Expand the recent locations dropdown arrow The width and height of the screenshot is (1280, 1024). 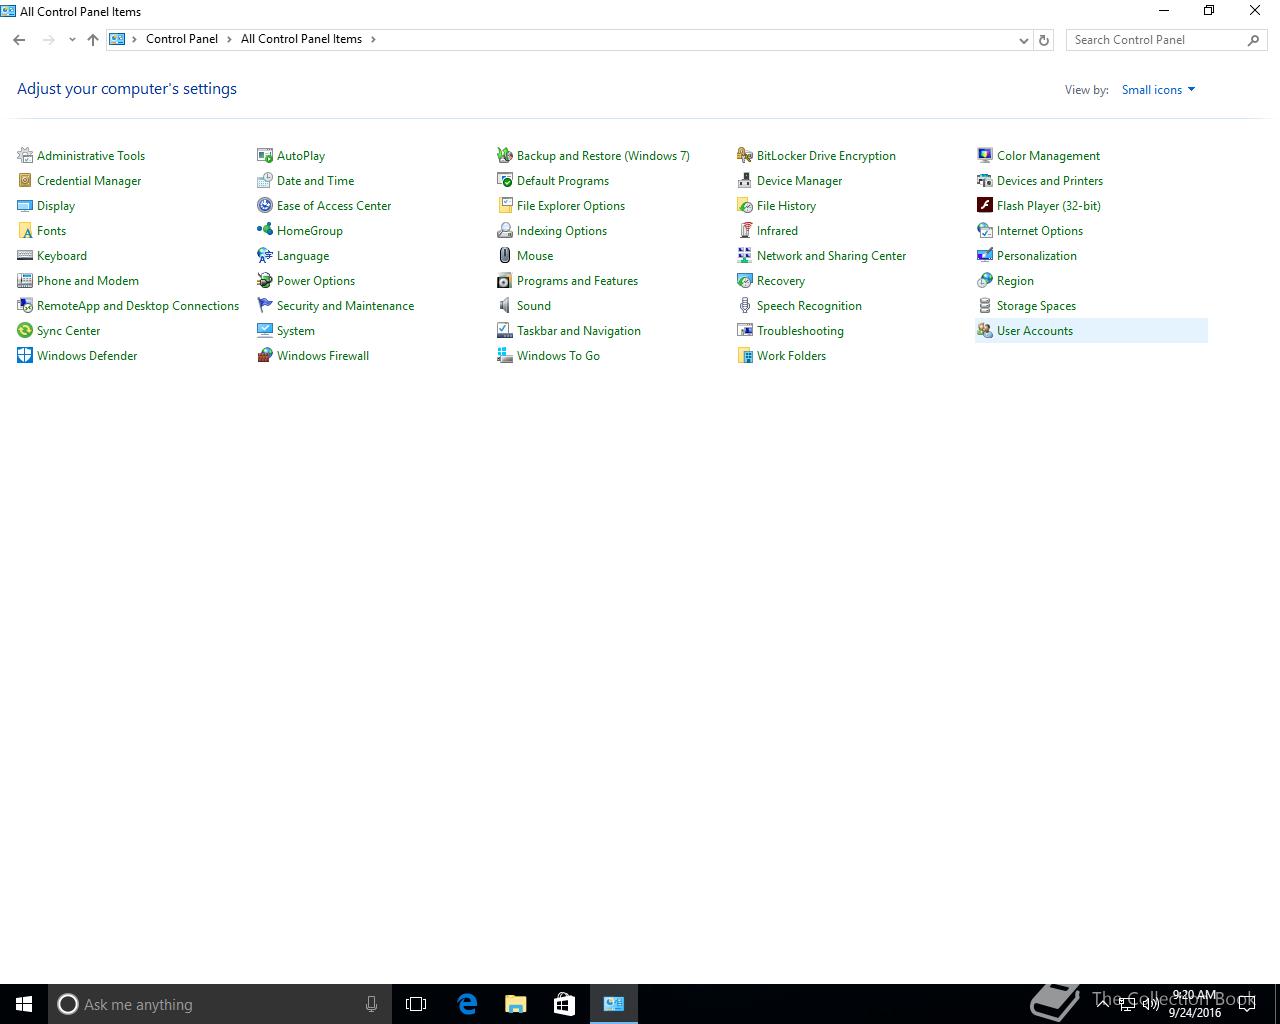(72, 40)
